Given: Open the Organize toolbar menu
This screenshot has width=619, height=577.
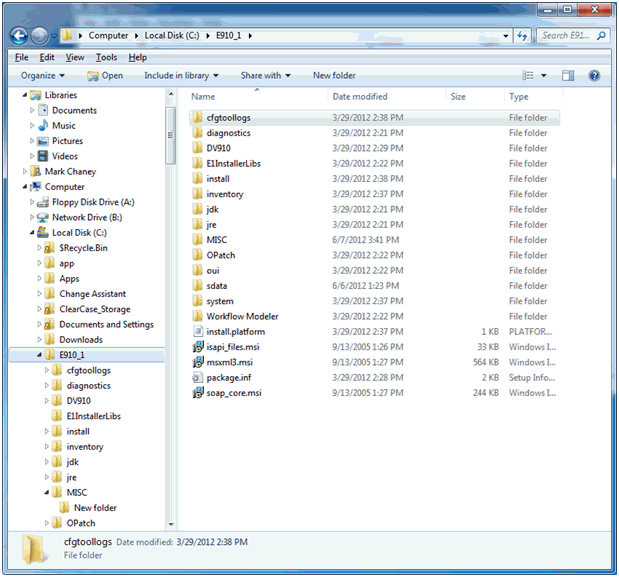Looking at the screenshot, I should [x=43, y=75].
